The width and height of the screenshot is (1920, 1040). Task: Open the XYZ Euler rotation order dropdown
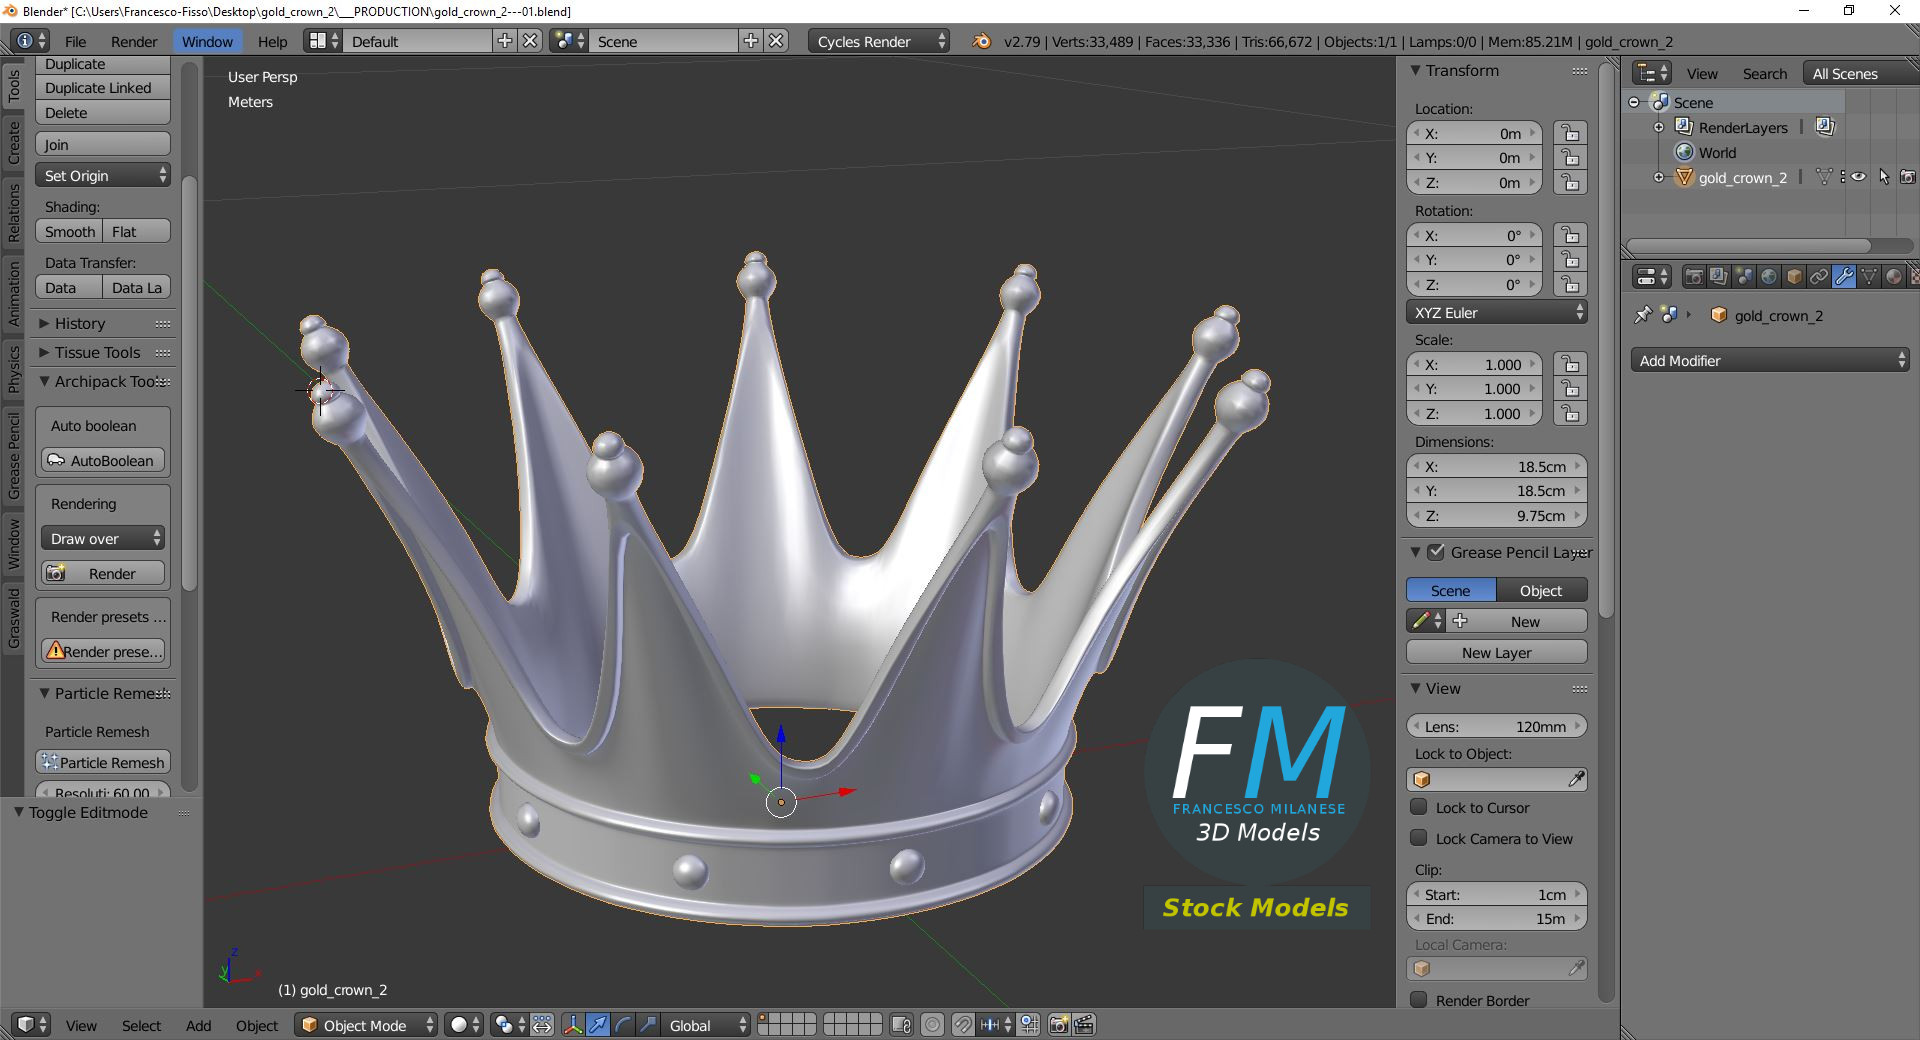1495,312
